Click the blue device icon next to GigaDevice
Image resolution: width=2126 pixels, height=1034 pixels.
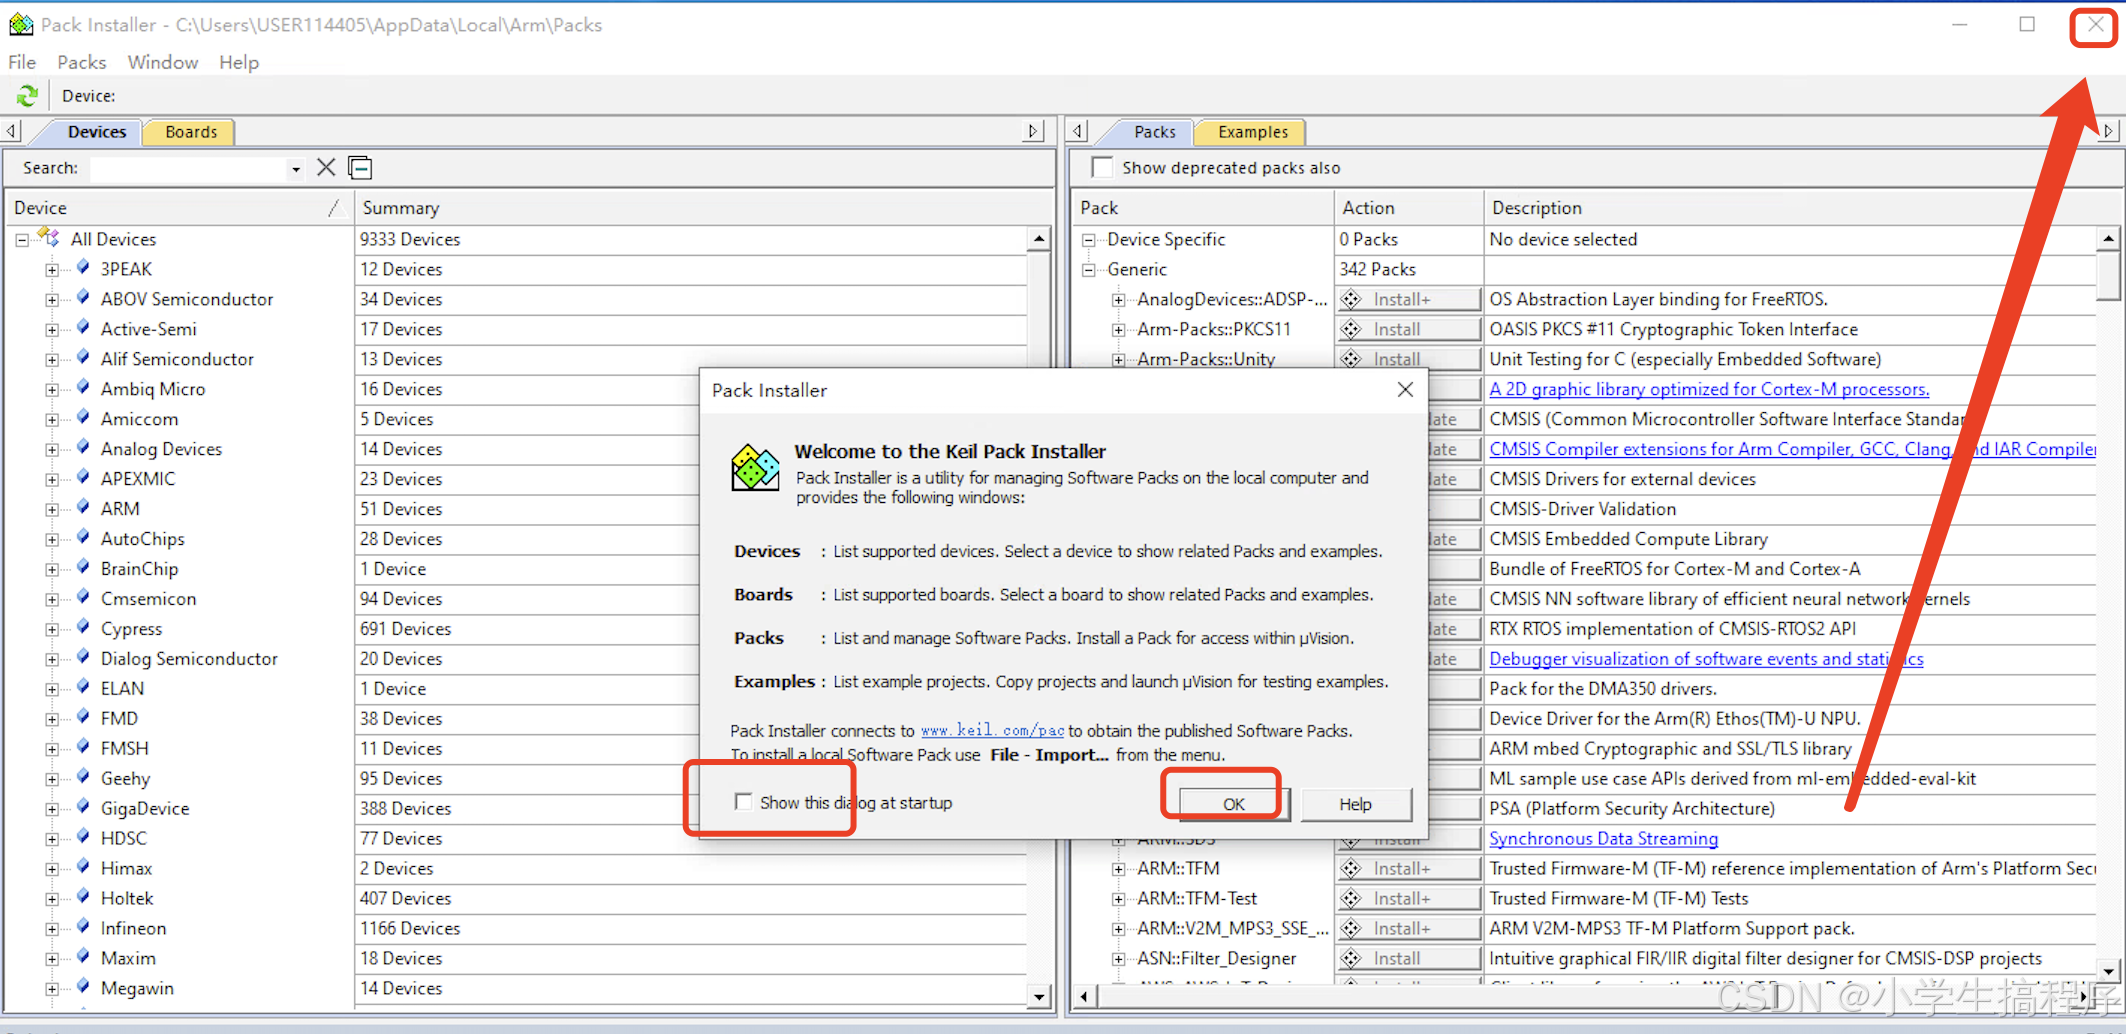[83, 808]
